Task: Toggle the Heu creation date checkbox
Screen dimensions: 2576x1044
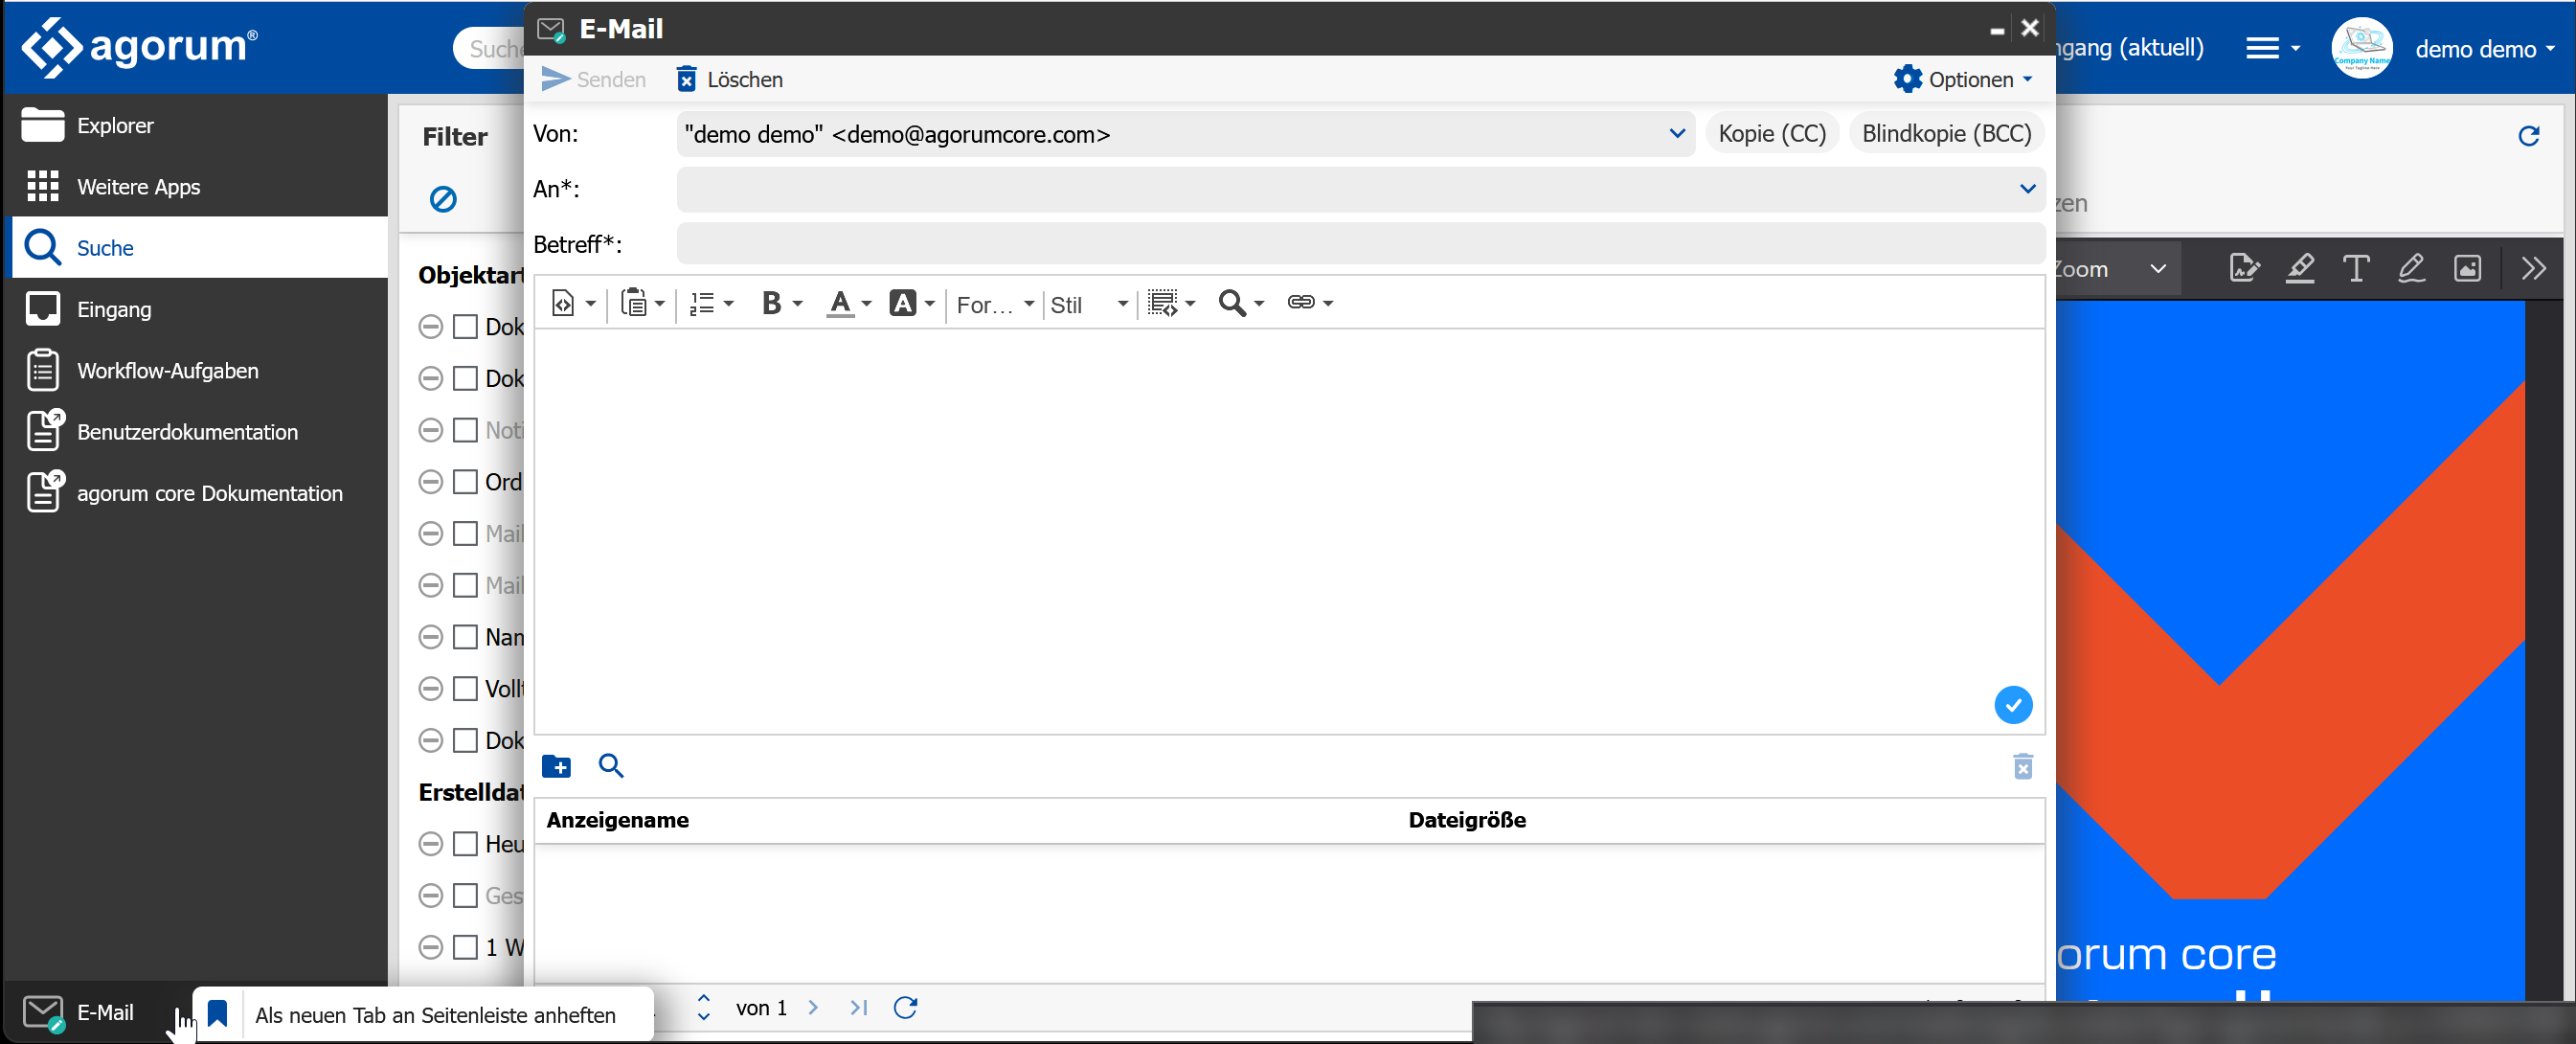Action: (x=465, y=844)
